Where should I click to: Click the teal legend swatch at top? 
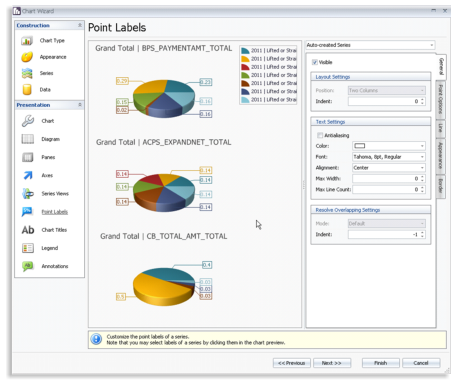coord(245,51)
